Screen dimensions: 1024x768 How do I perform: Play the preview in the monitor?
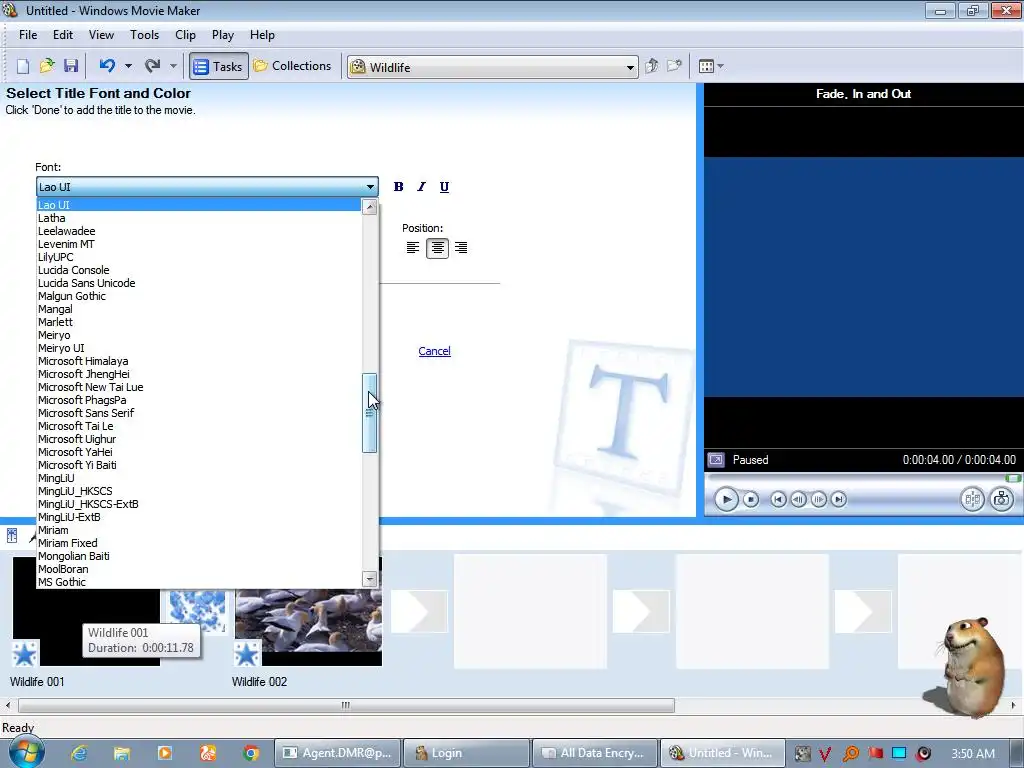(726, 500)
